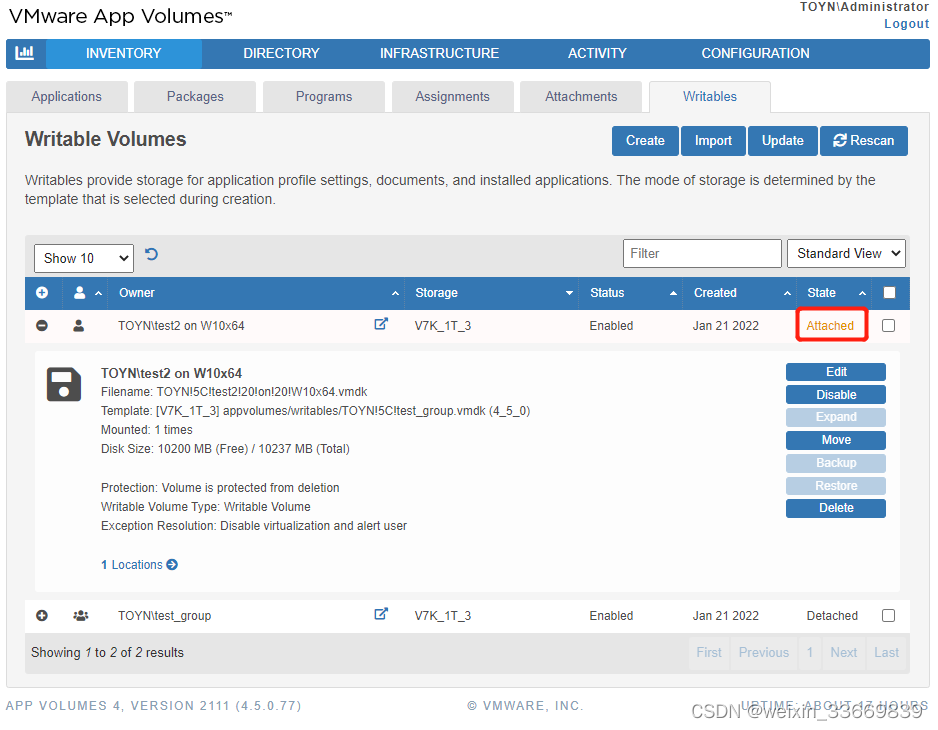938x730 pixels.
Task: Click the Expand volume button
Action: (x=836, y=417)
